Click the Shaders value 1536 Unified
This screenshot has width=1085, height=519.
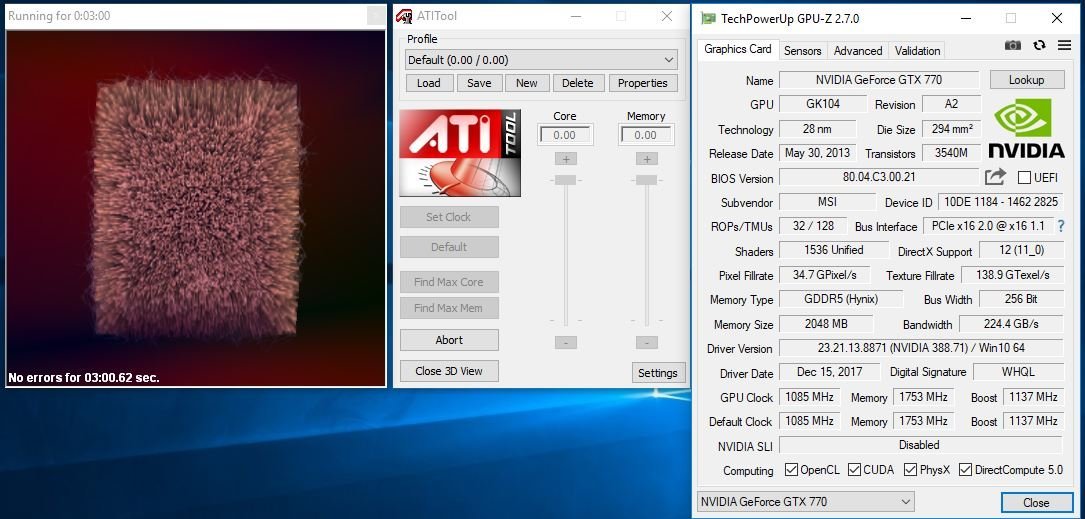[834, 250]
